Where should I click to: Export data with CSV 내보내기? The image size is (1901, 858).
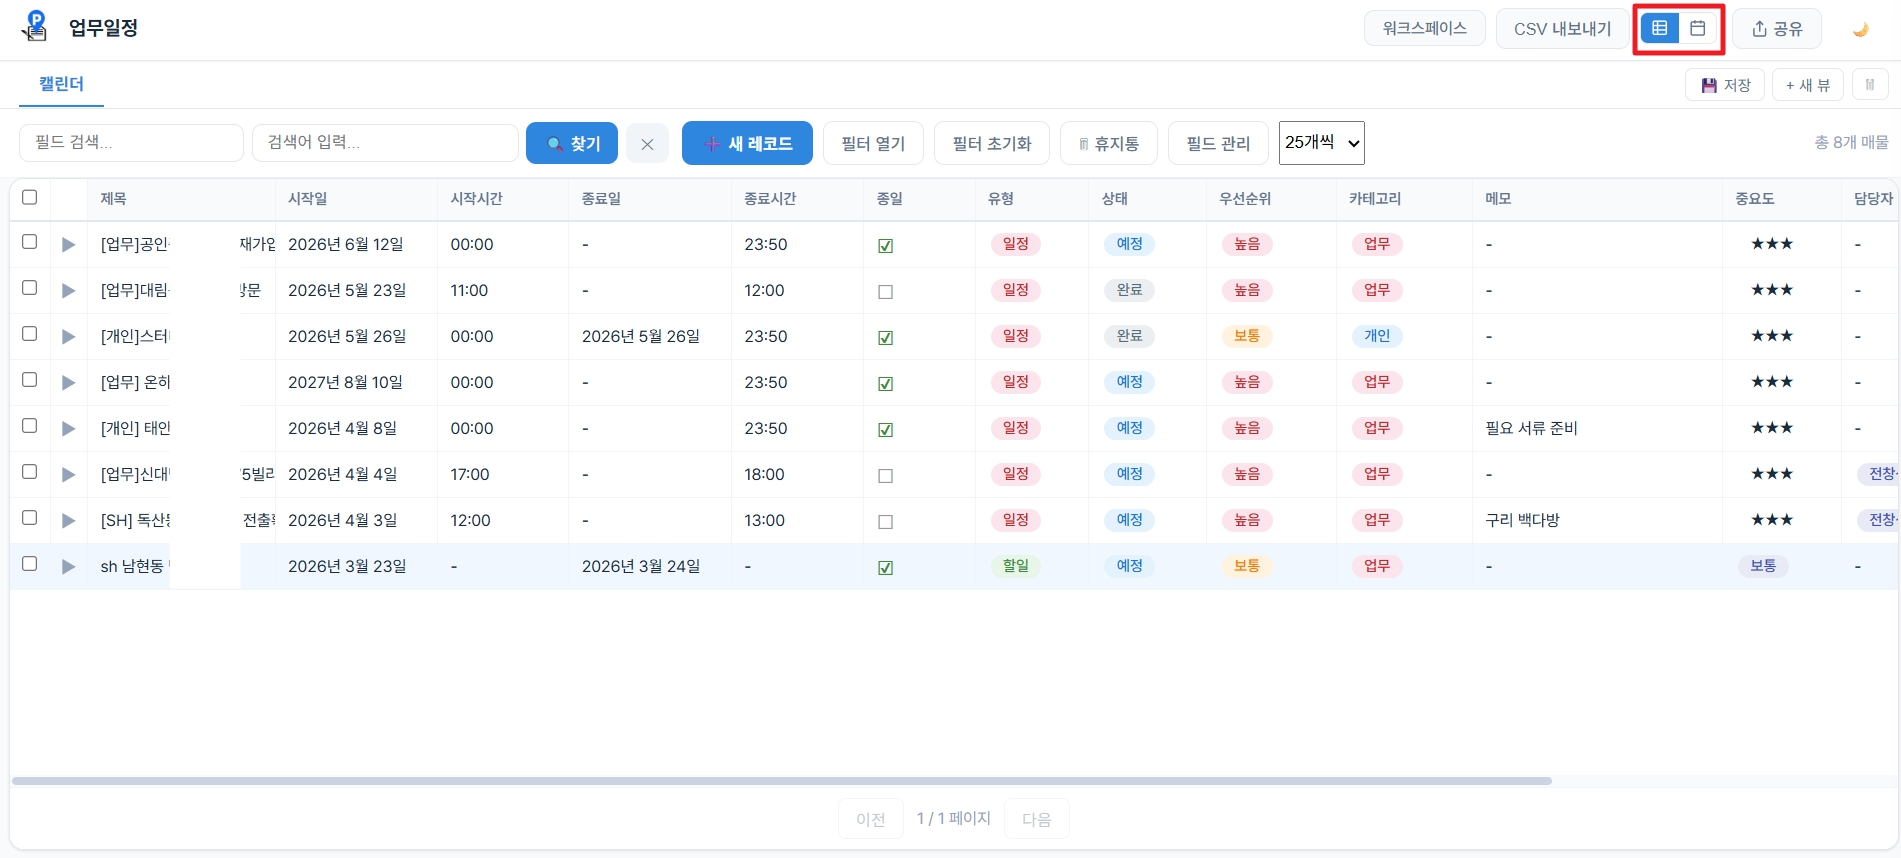point(1562,29)
